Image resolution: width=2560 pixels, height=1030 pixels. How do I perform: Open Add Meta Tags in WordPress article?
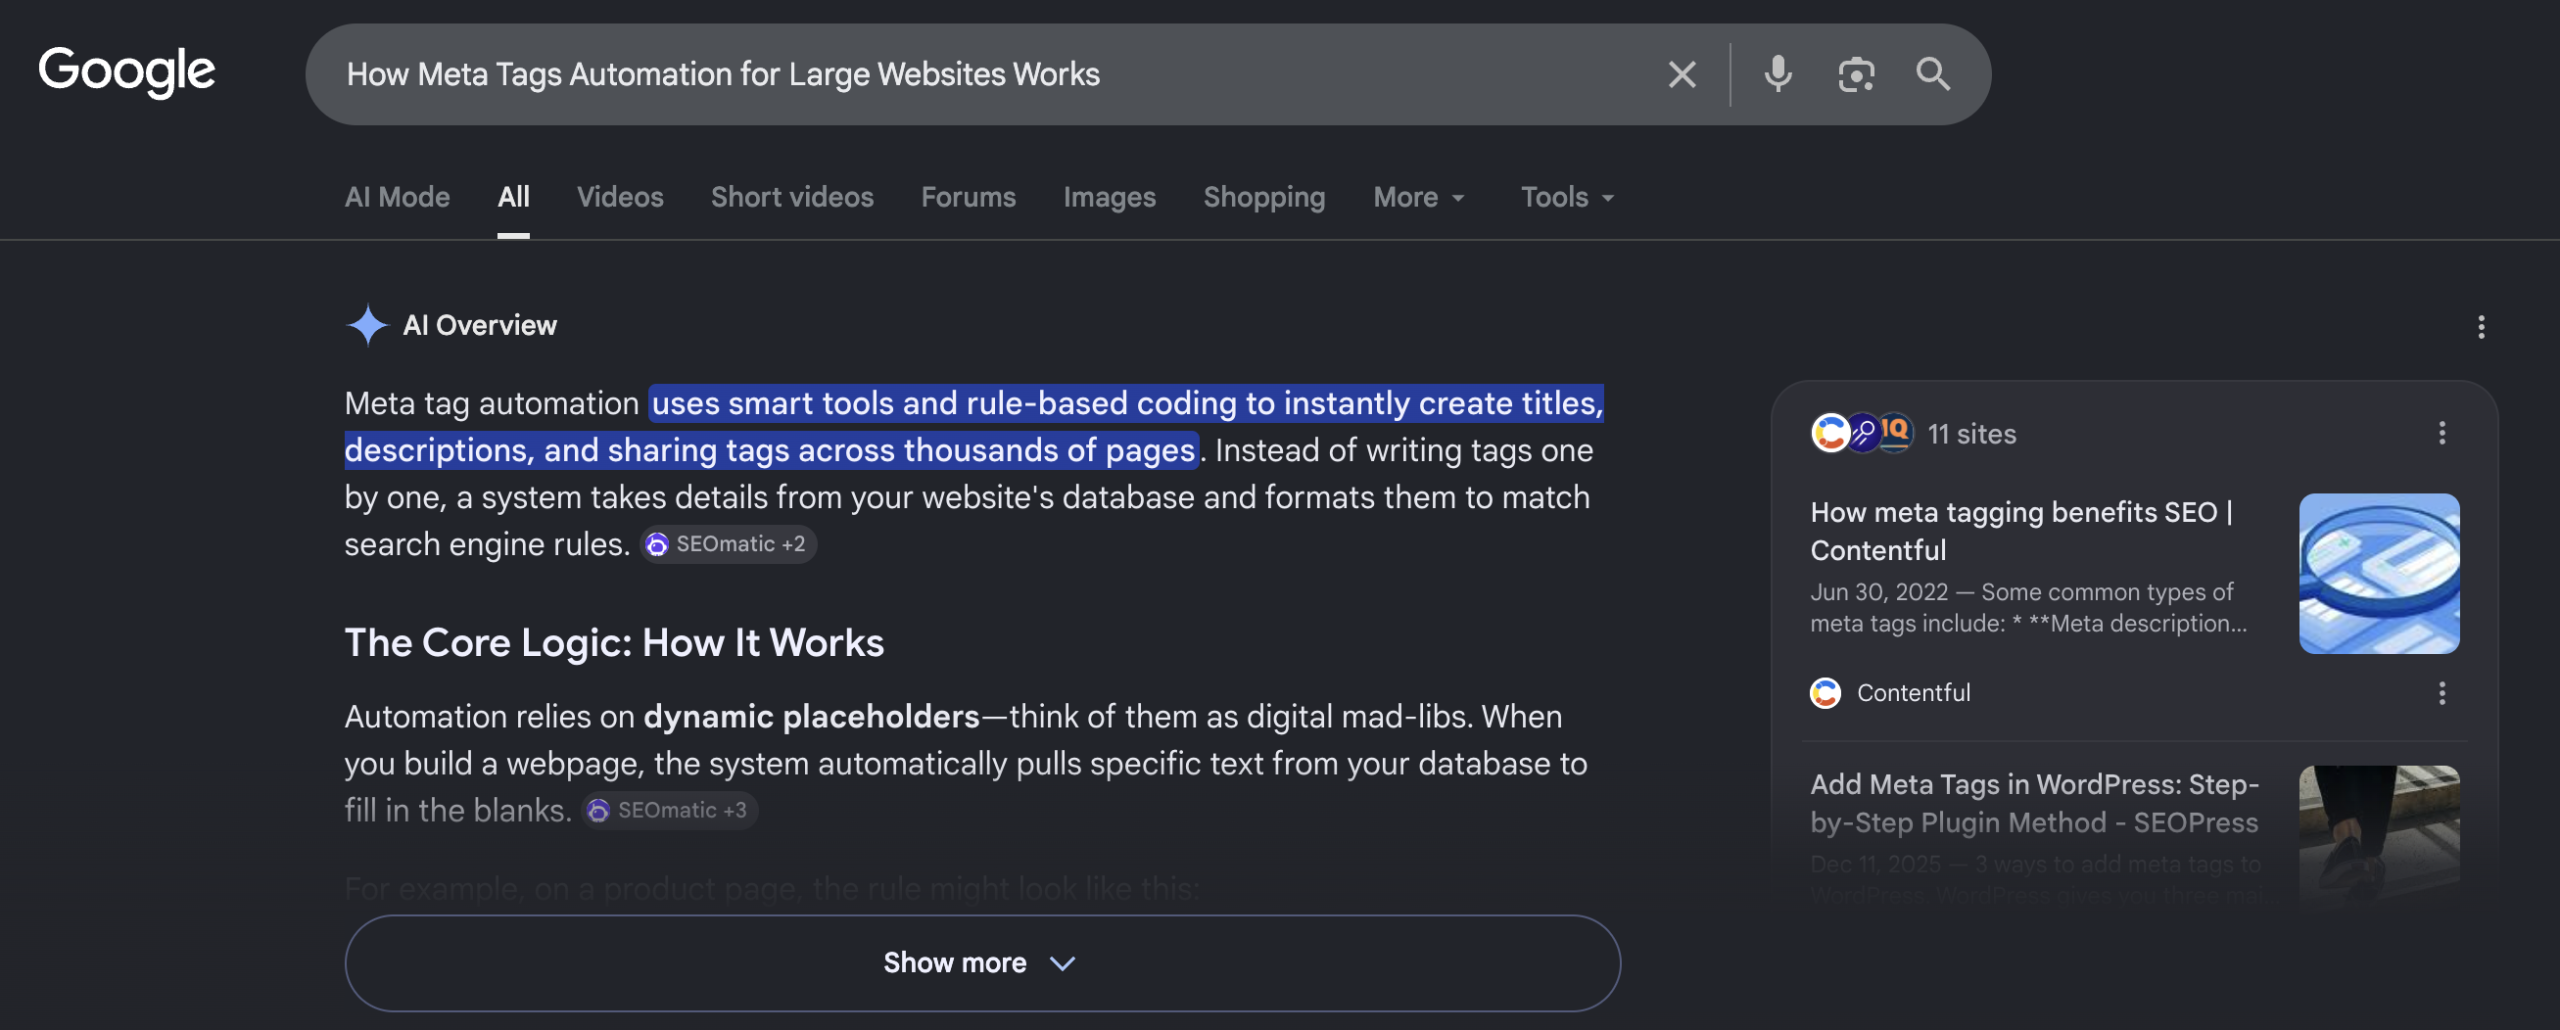click(2034, 803)
